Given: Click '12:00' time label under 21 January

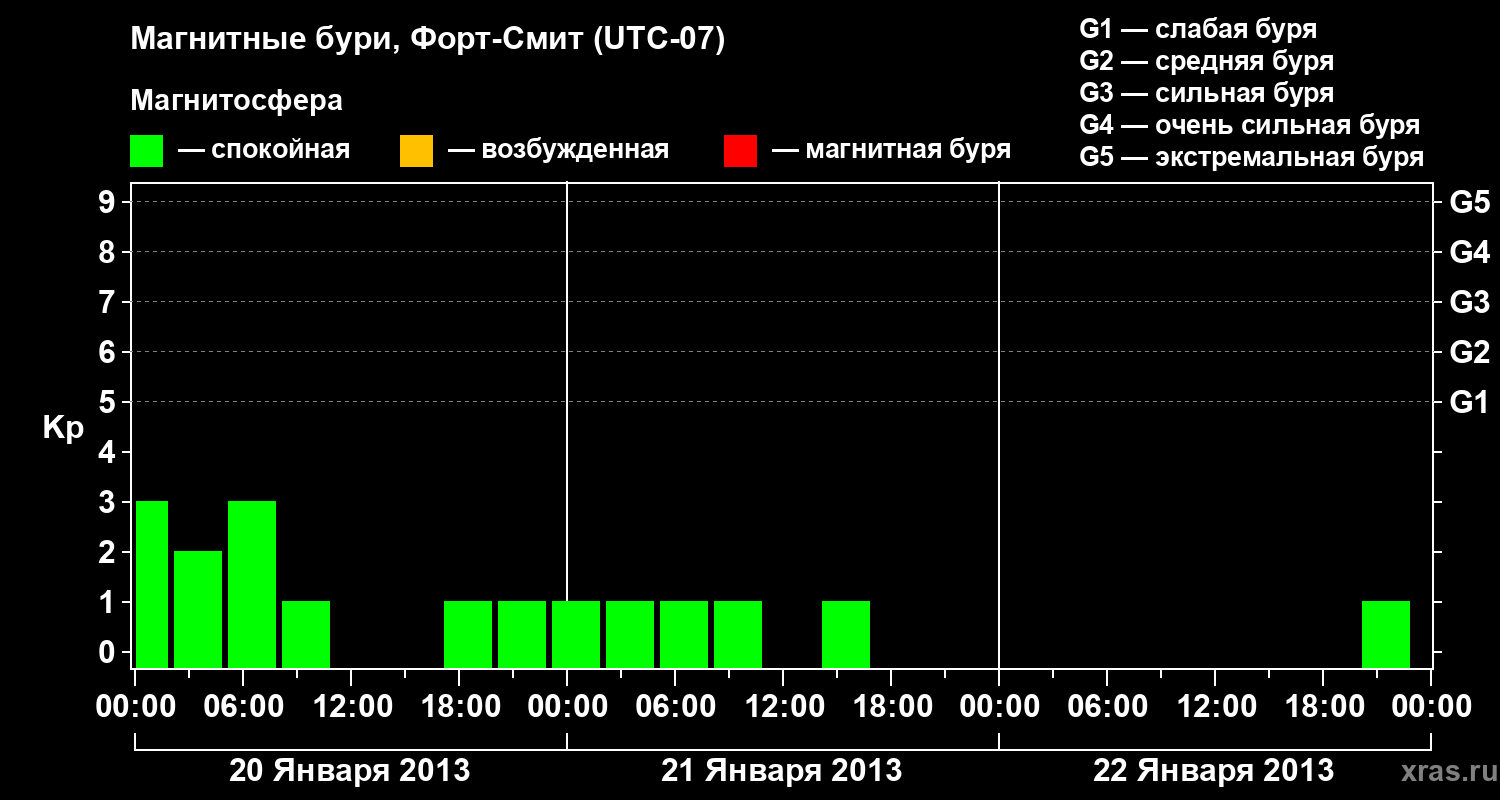Looking at the screenshot, I should [783, 706].
